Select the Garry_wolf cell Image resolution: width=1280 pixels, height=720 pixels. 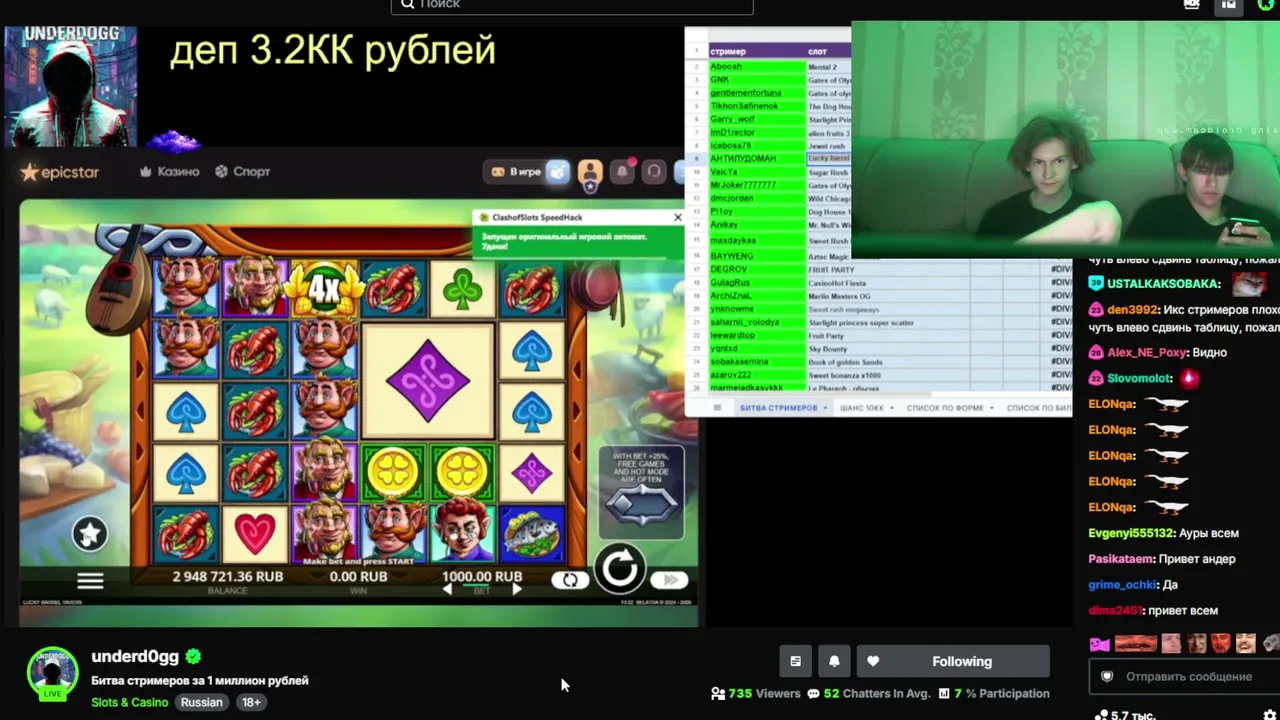point(756,119)
